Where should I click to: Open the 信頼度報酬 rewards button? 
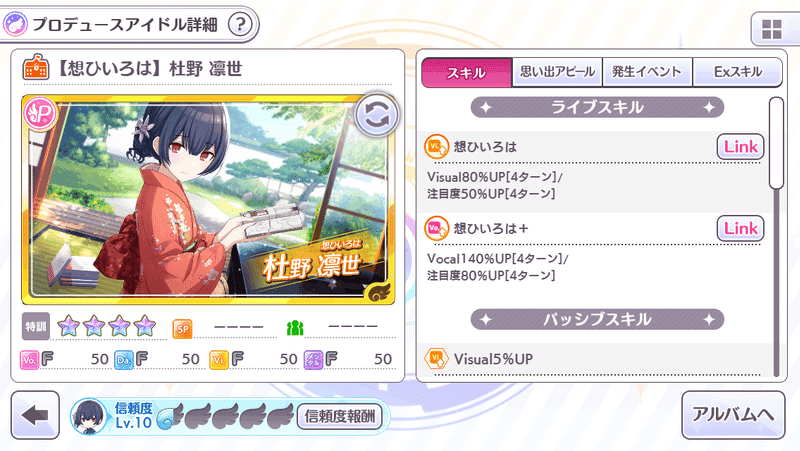[x=340, y=416]
